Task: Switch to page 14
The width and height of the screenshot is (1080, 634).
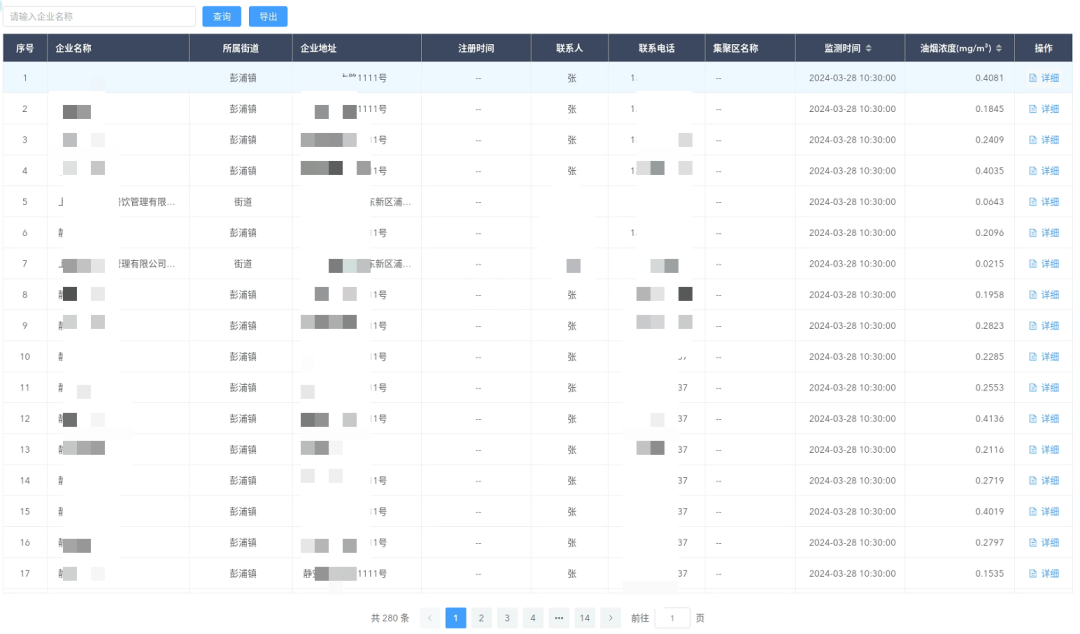Action: pyautogui.click(x=585, y=618)
